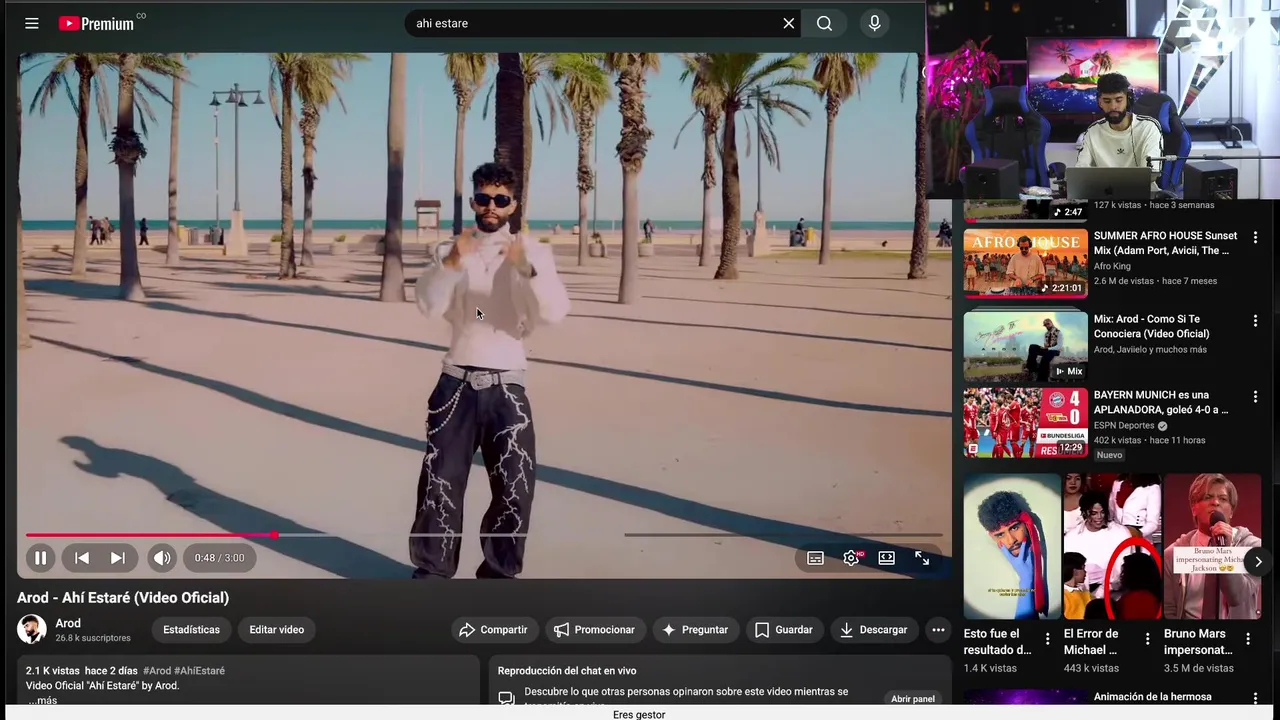Toggle subtitles/captions in player
Image resolution: width=1280 pixels, height=720 pixels.
tap(816, 558)
